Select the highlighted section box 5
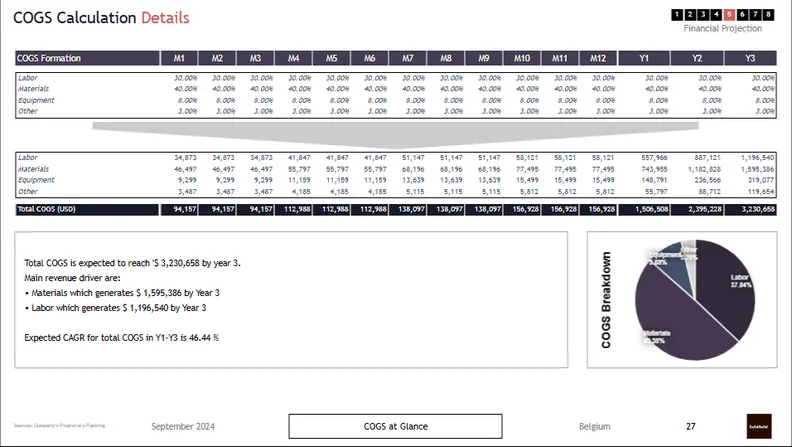Viewport: 792px width, 447px height. pos(729,15)
